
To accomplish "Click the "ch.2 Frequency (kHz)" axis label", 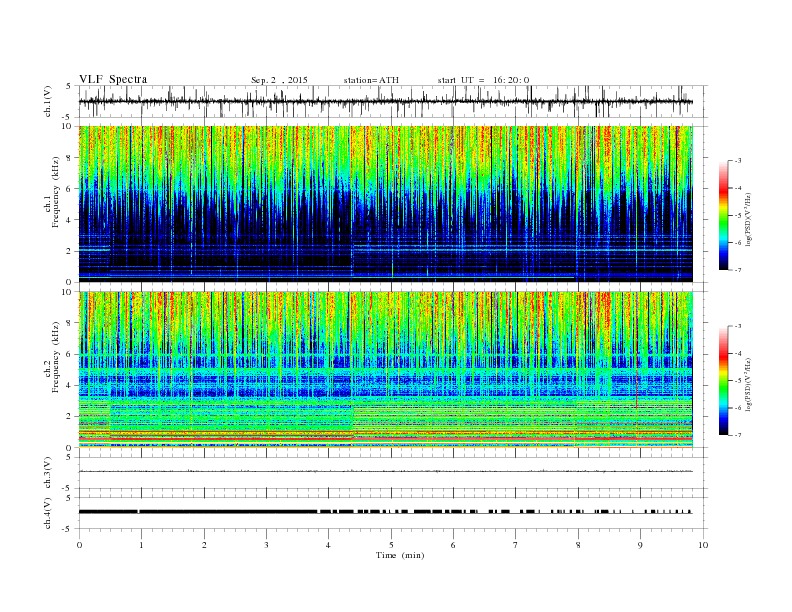I will click(52, 358).
